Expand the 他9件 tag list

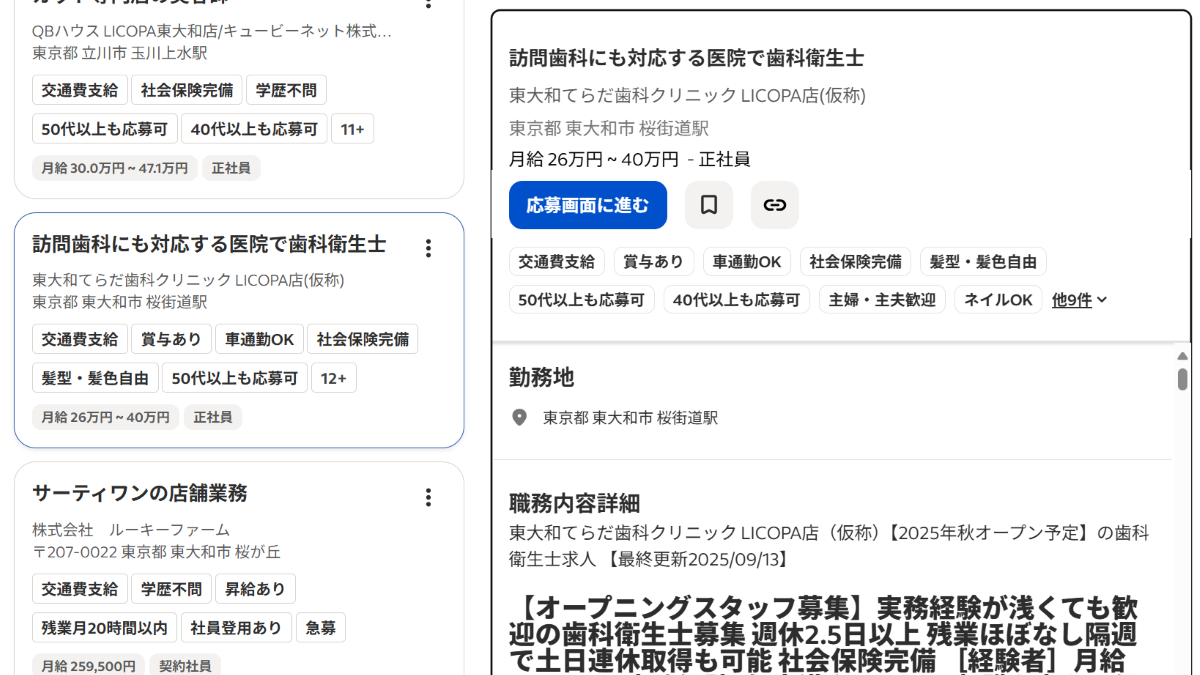(x=1080, y=300)
